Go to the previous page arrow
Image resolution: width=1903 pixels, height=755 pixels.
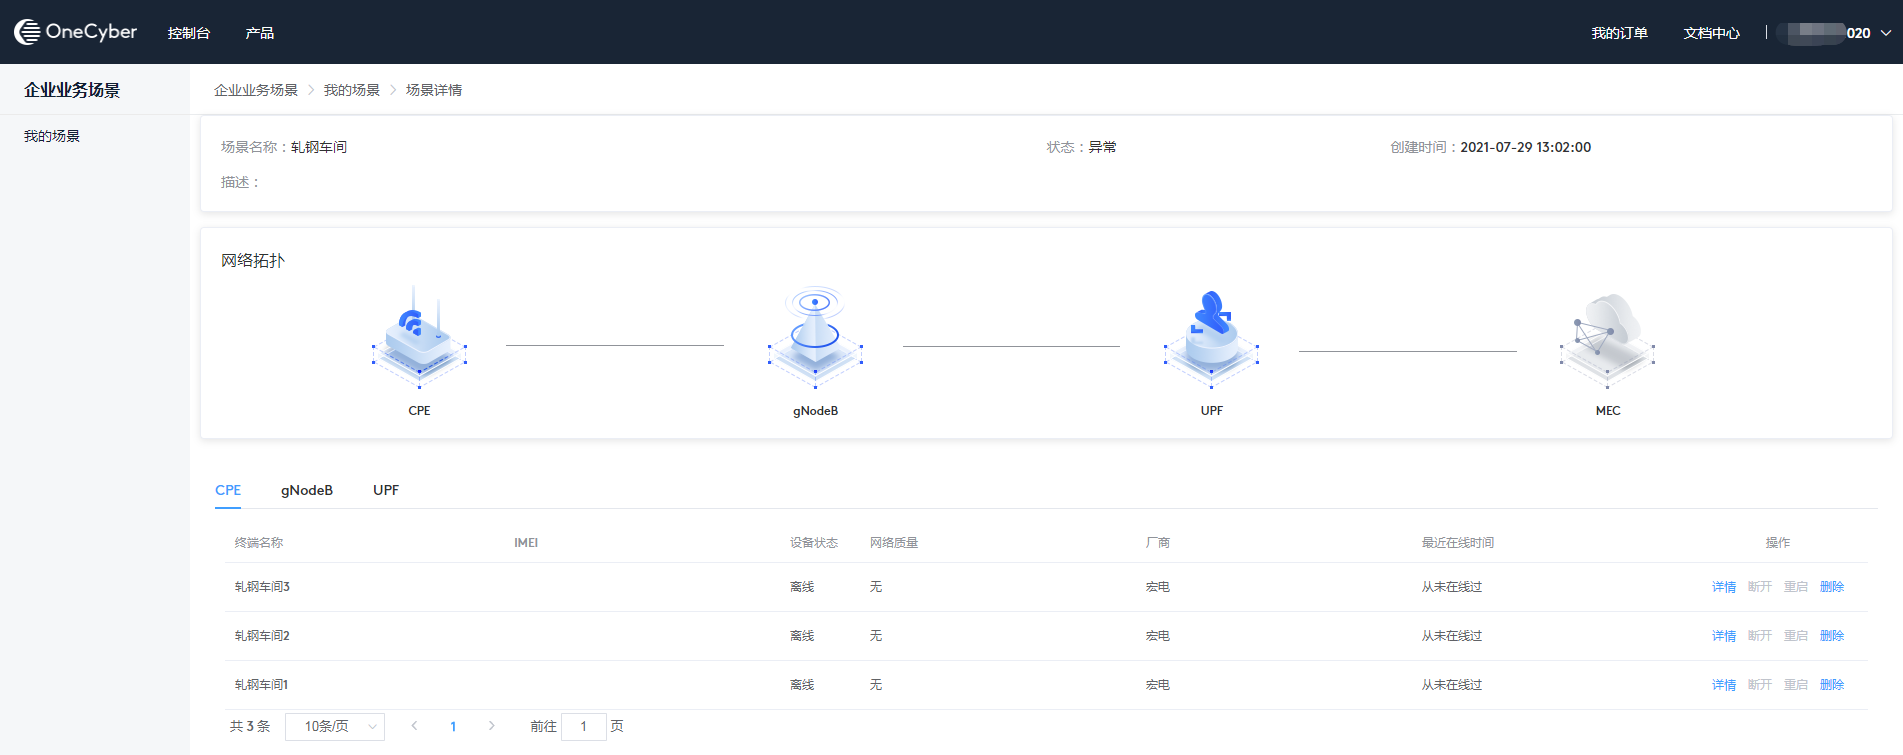point(414,726)
